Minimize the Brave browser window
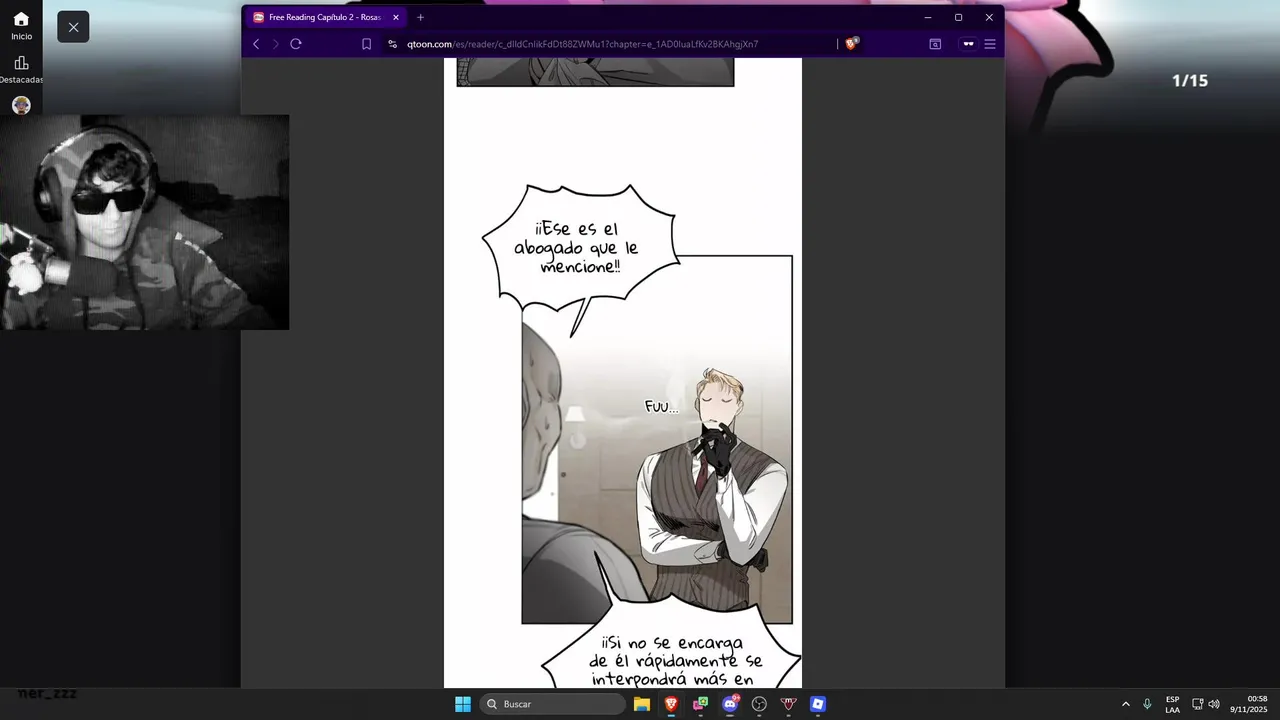 [928, 17]
